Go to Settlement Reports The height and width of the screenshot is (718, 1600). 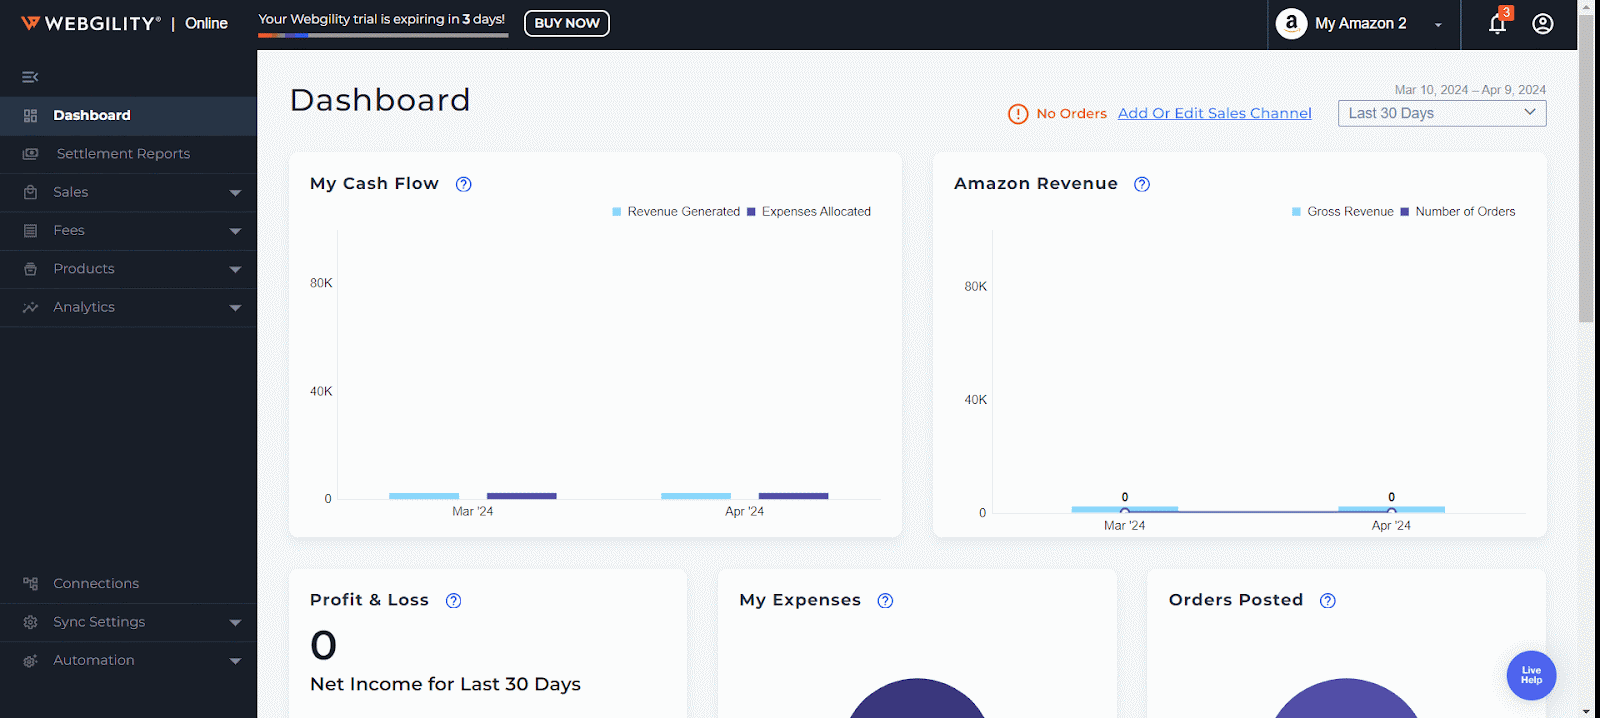pyautogui.click(x=123, y=154)
